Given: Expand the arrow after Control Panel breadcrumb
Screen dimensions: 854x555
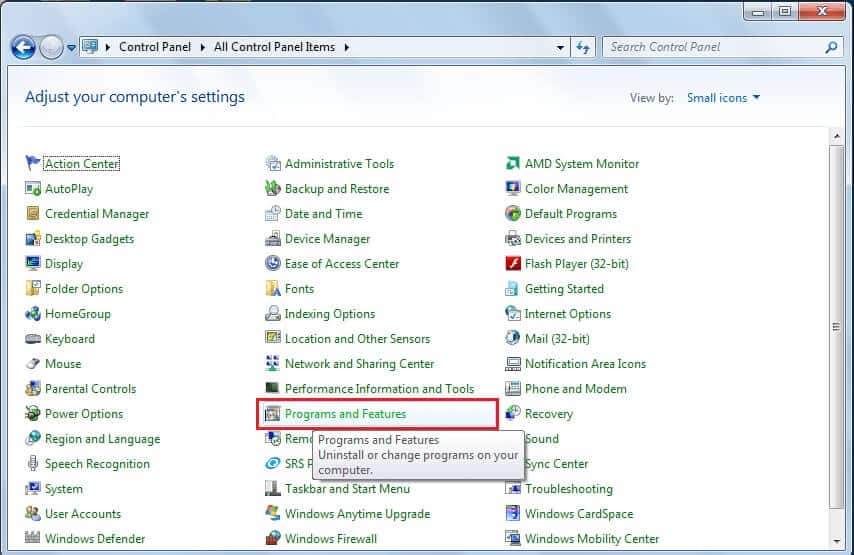Looking at the screenshot, I should tap(203, 47).
